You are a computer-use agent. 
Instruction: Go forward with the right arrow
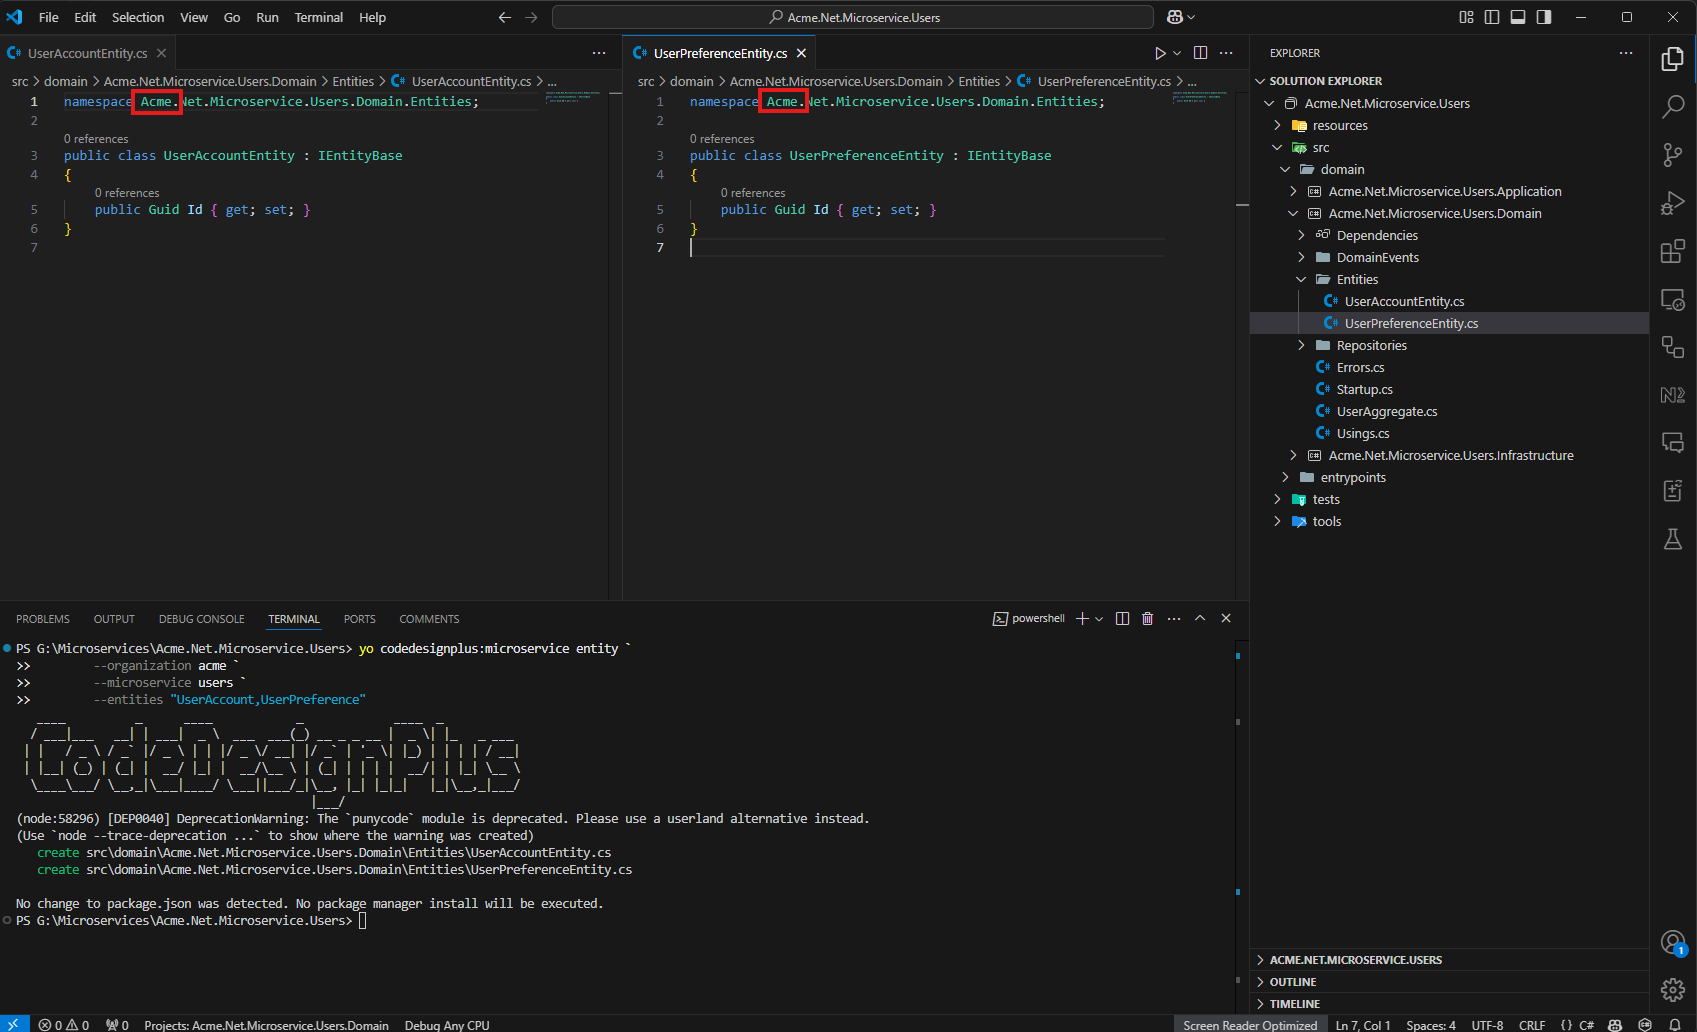pos(531,17)
